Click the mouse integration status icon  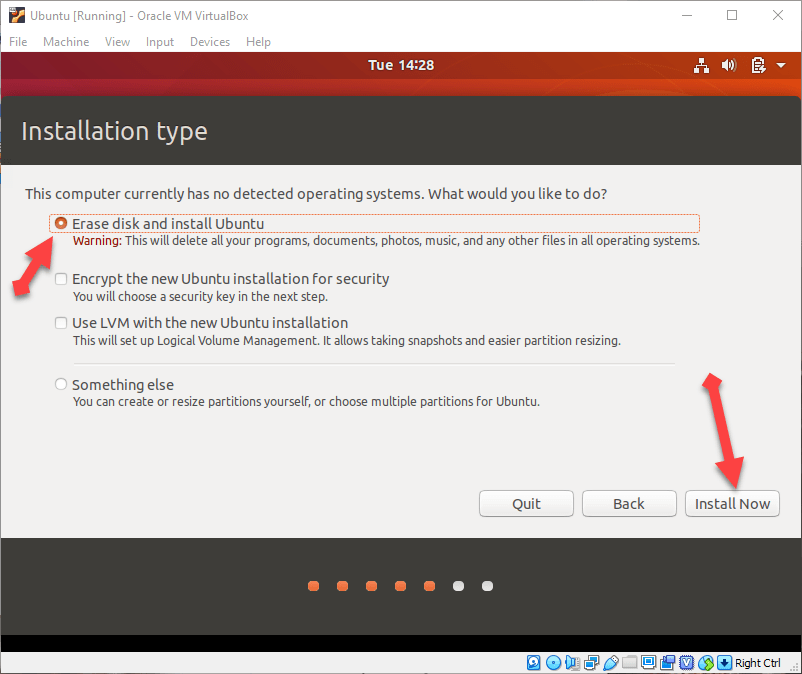pyautogui.click(x=706, y=663)
